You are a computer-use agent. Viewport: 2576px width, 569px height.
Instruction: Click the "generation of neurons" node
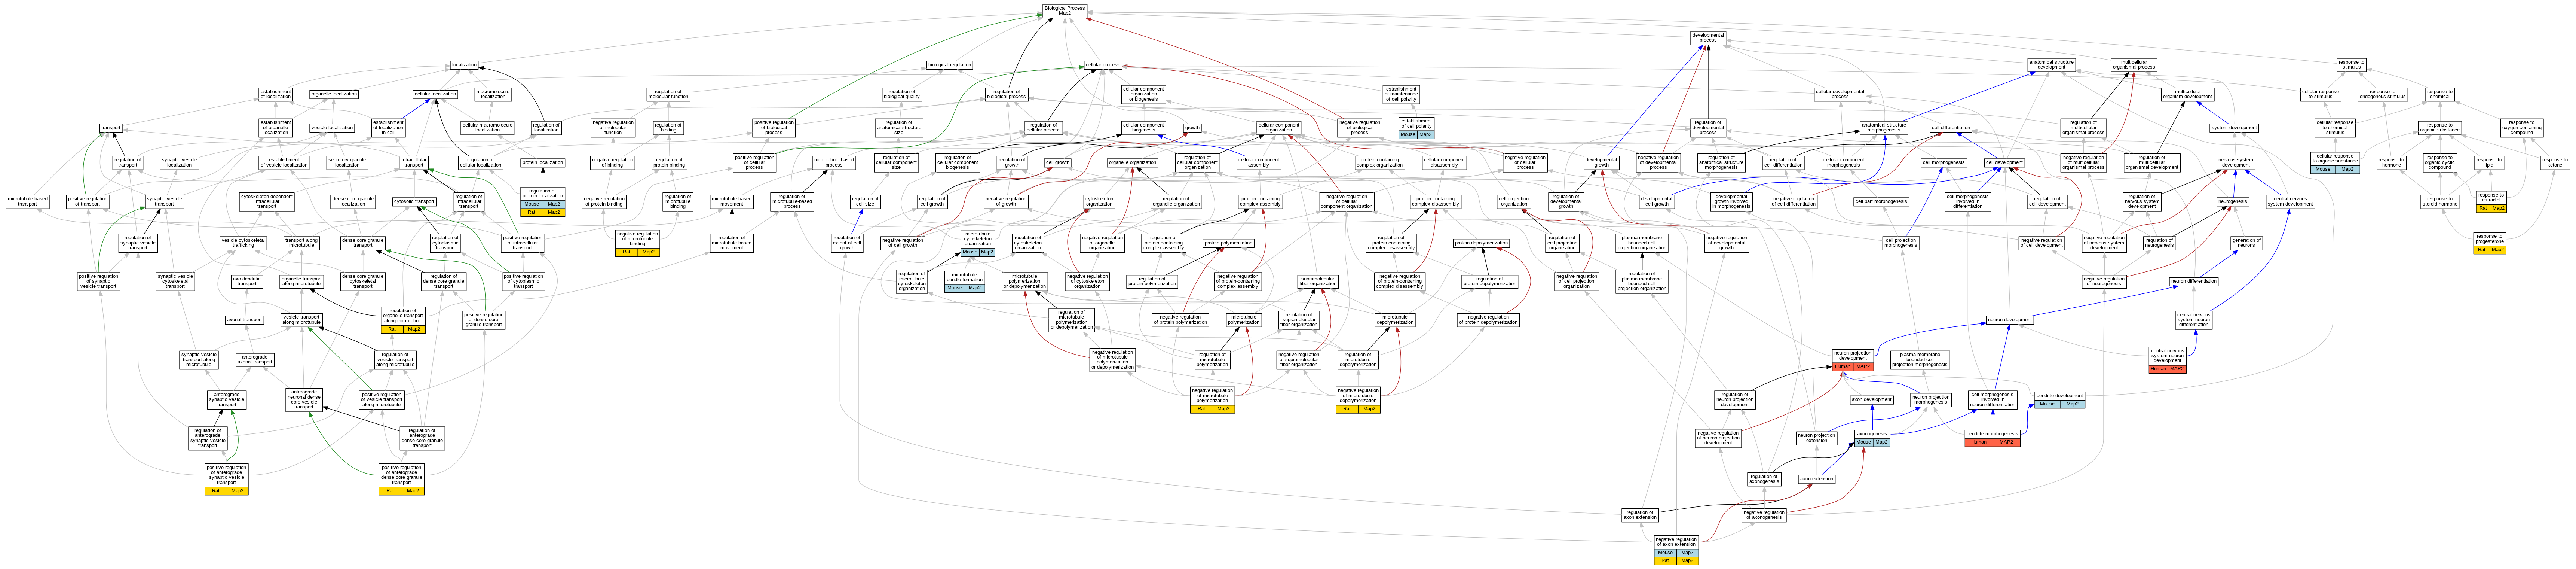(2246, 243)
